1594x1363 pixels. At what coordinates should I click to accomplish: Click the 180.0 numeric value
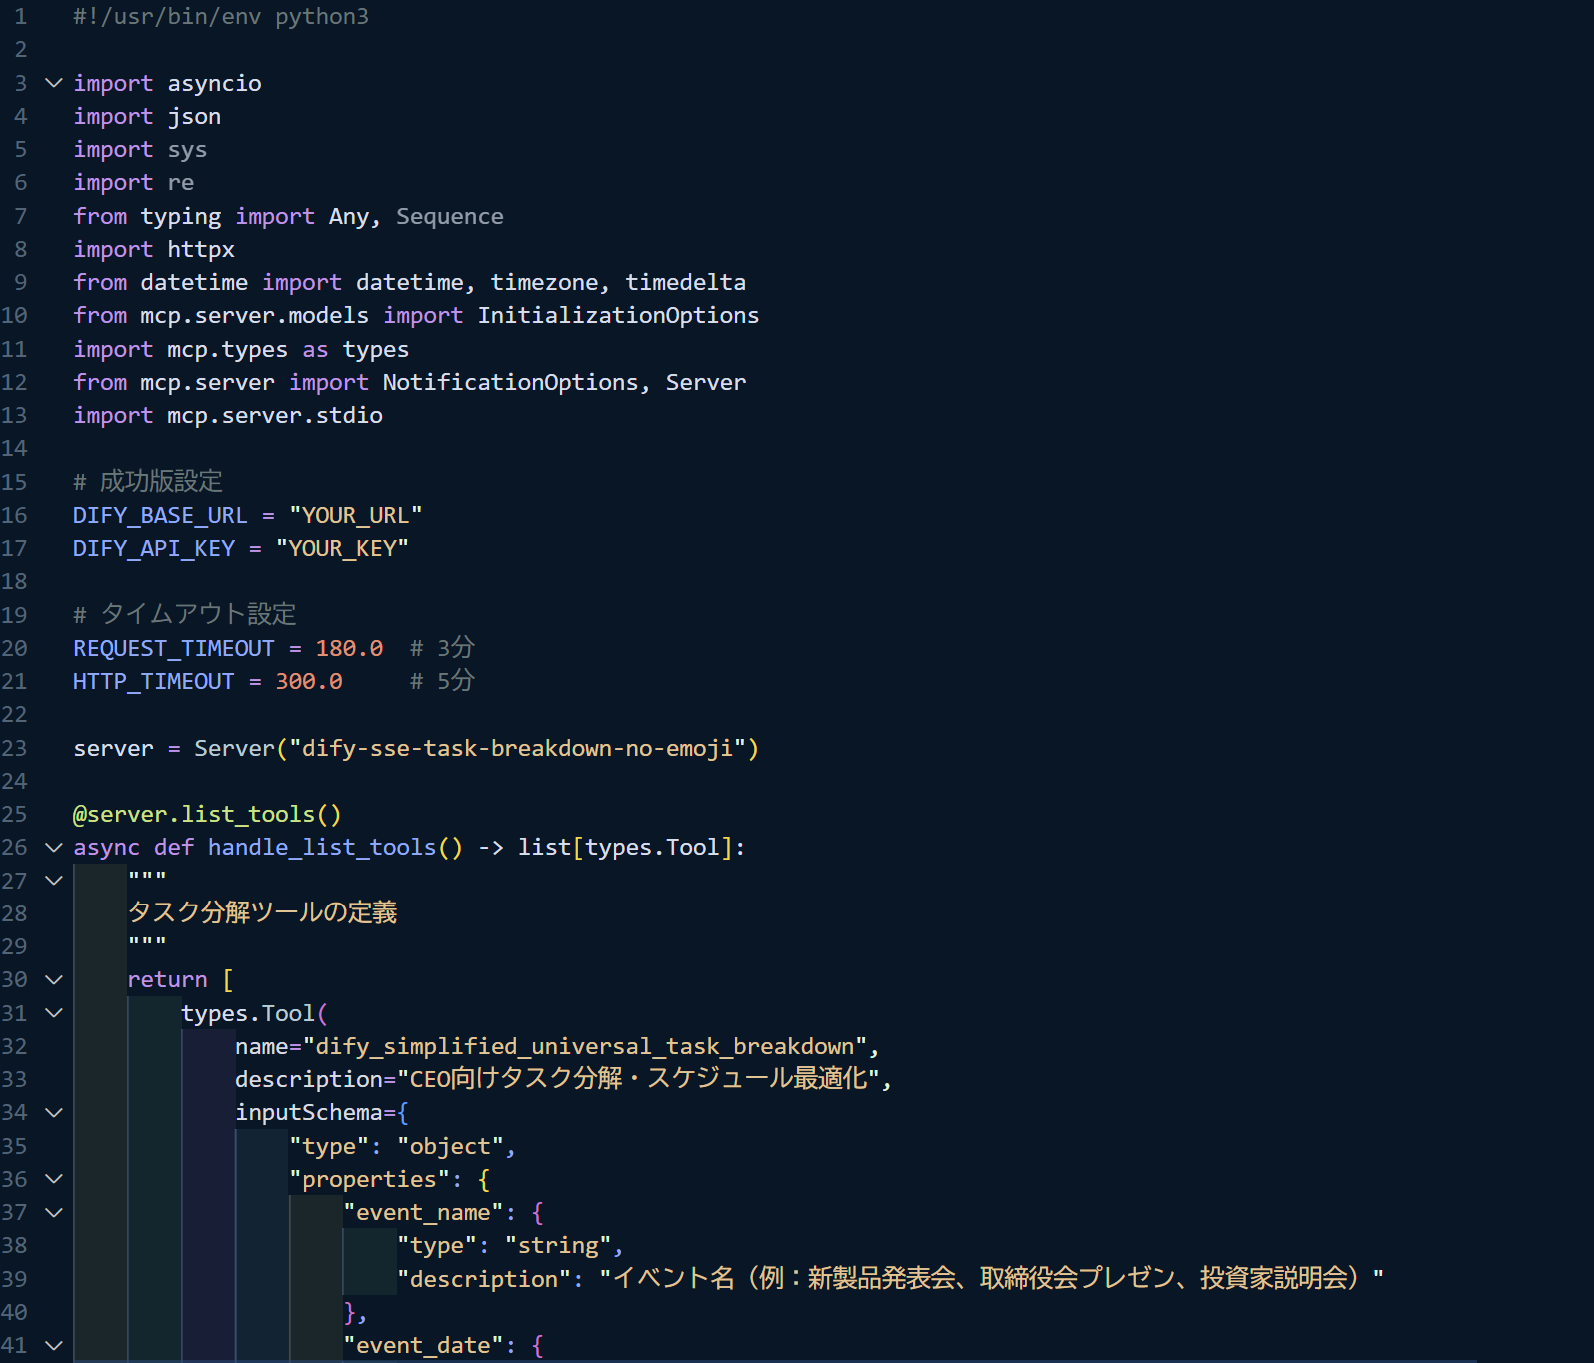click(x=349, y=648)
